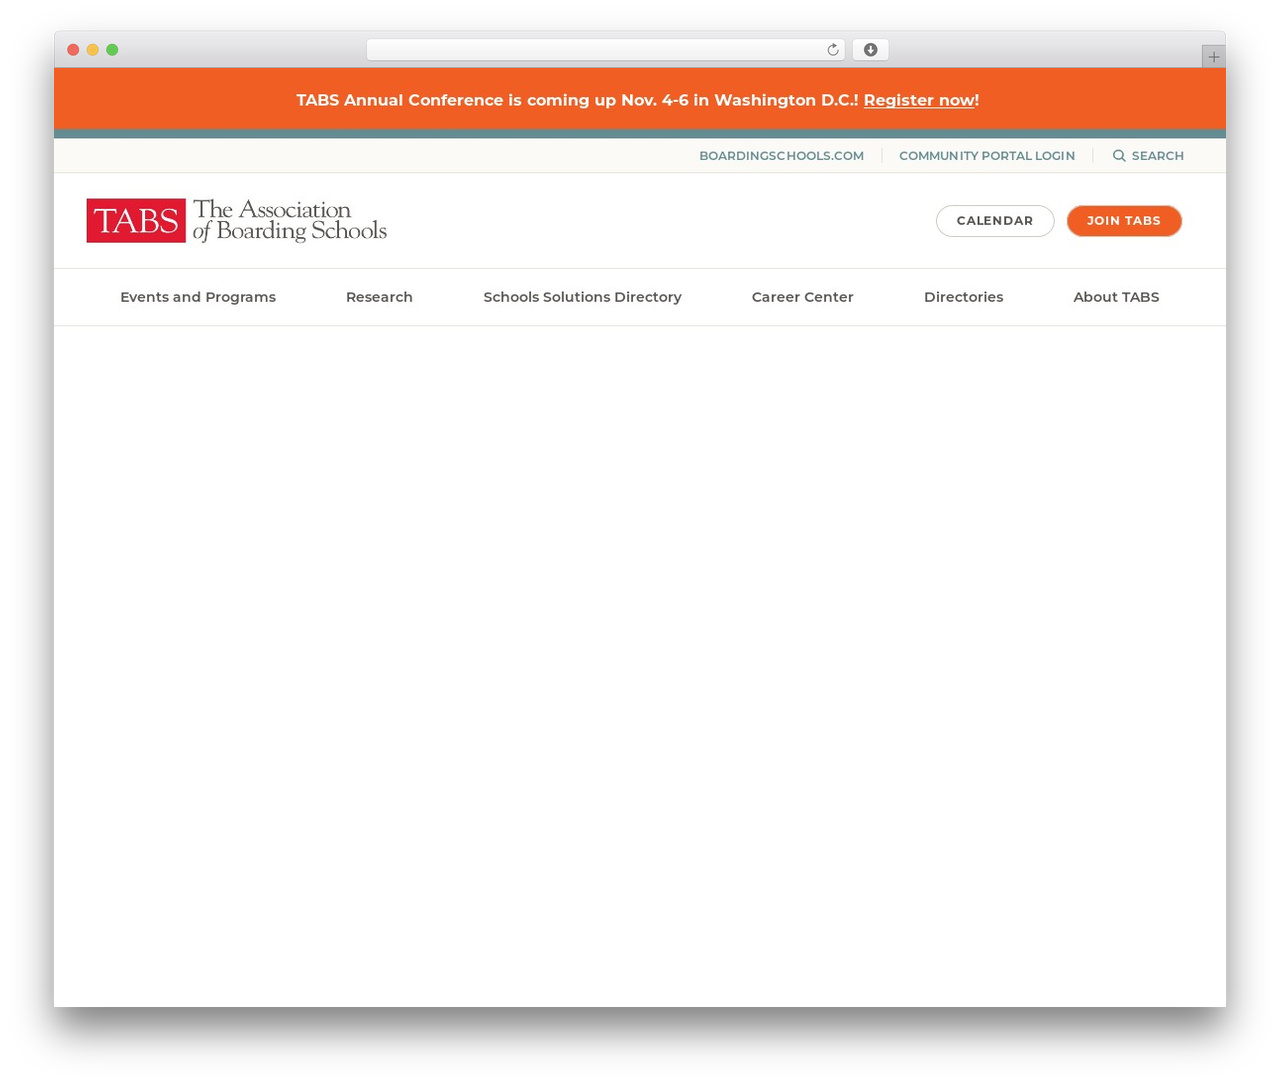Minimize the window with the yellow button
The image size is (1280, 1084).
[x=92, y=50]
